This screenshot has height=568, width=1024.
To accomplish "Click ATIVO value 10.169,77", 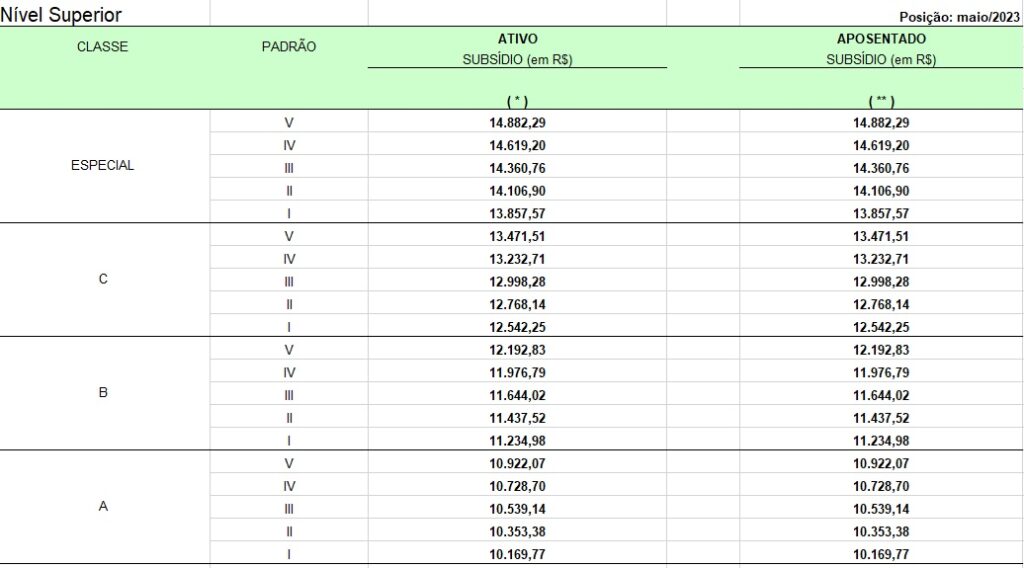I will point(517,554).
